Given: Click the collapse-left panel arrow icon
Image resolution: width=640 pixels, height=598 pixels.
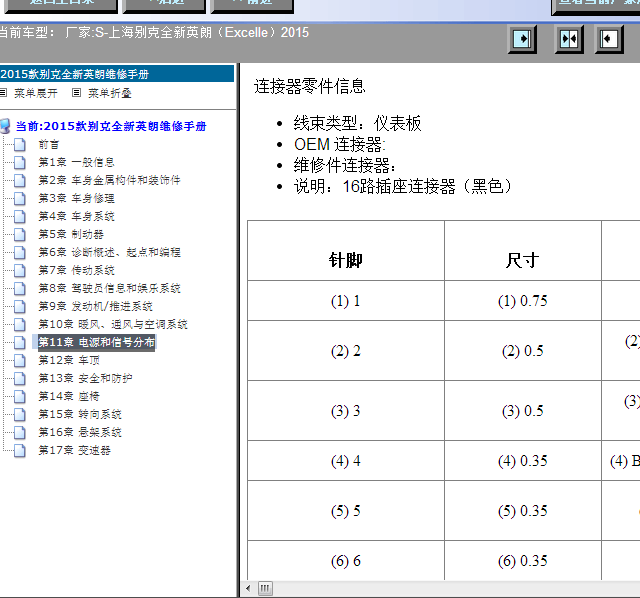Looking at the screenshot, I should (x=609, y=39).
